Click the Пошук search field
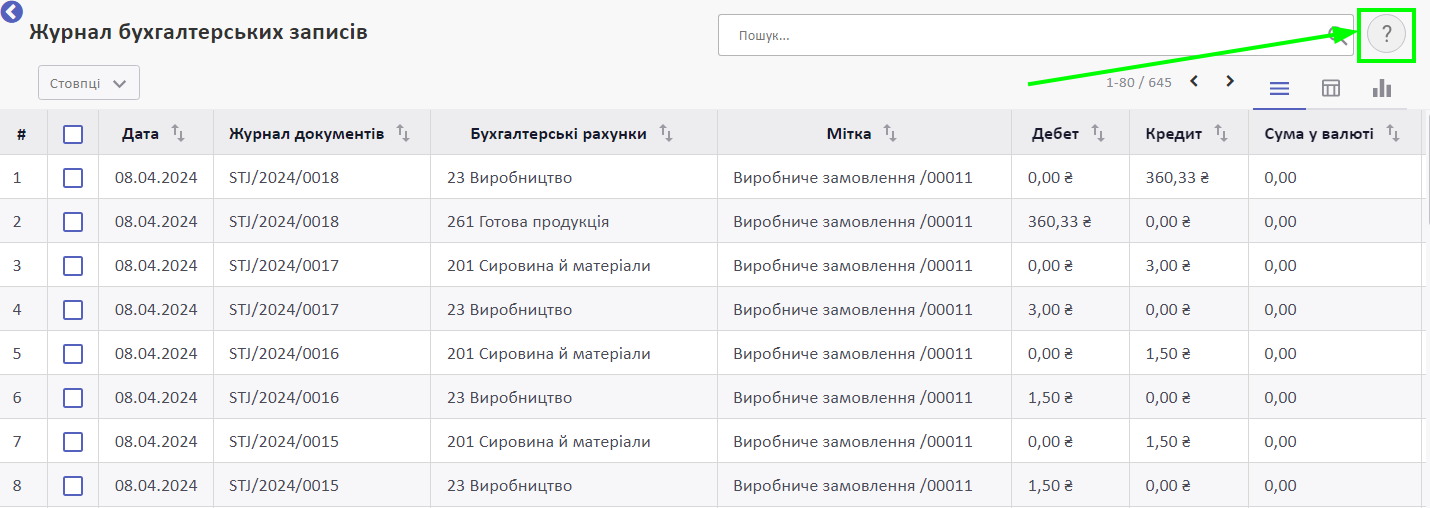Viewport: 1430px width, 508px height. pos(1035,35)
